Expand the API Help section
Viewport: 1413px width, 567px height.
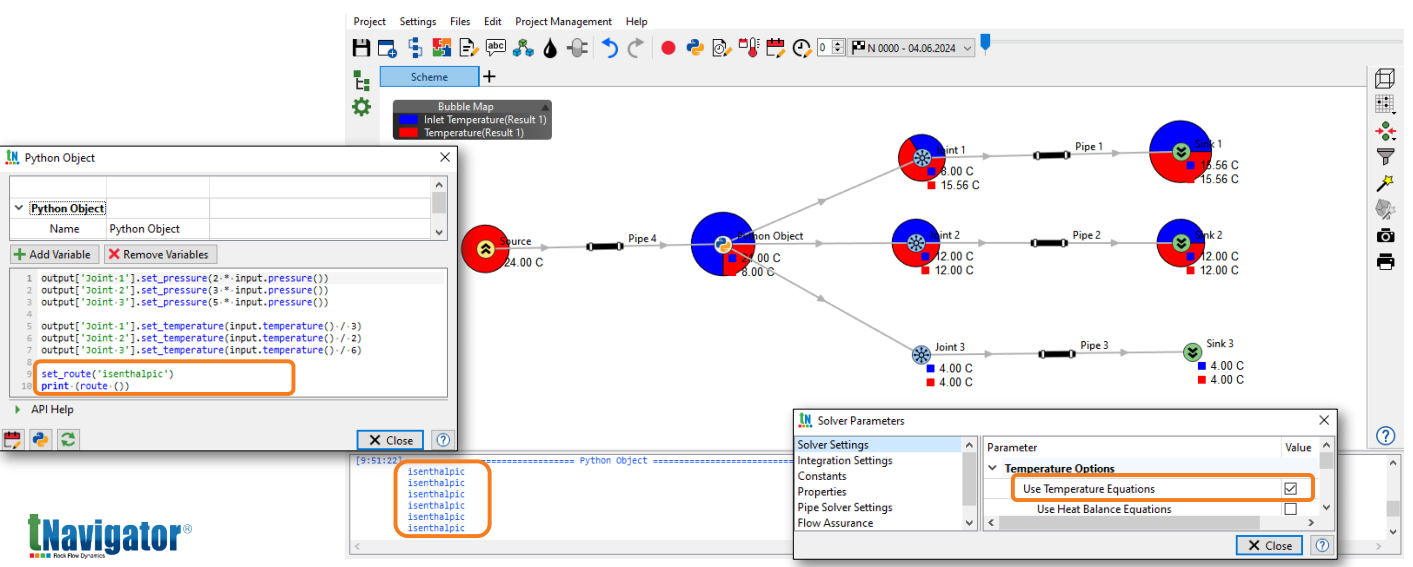[18, 409]
